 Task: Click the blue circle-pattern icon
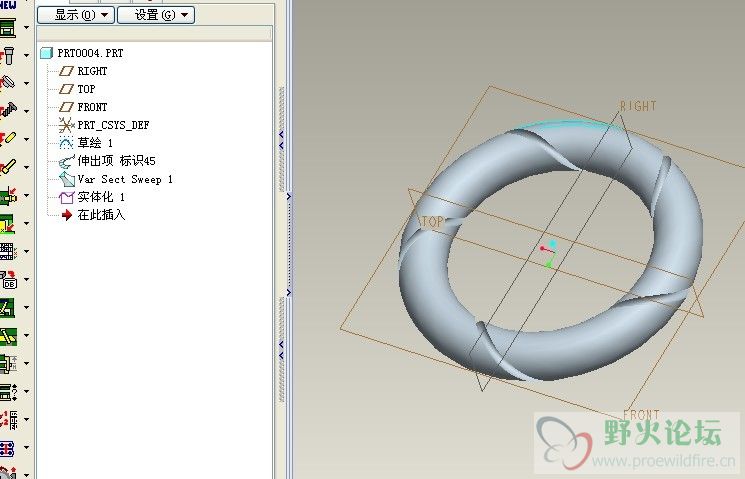tap(8, 448)
